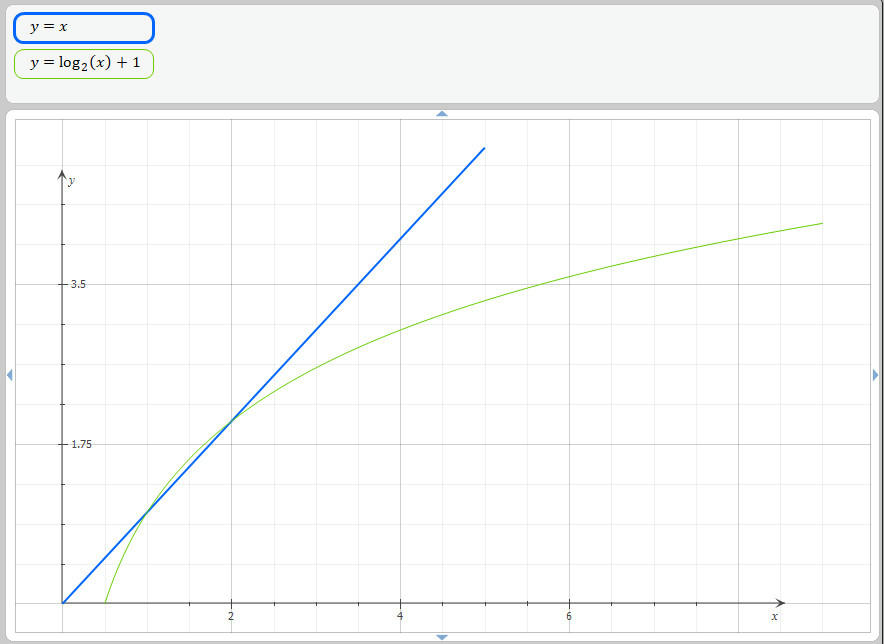Screen dimensions: 884x644
Task: Click where the green curve meets the x-axis
Action: click(105, 603)
